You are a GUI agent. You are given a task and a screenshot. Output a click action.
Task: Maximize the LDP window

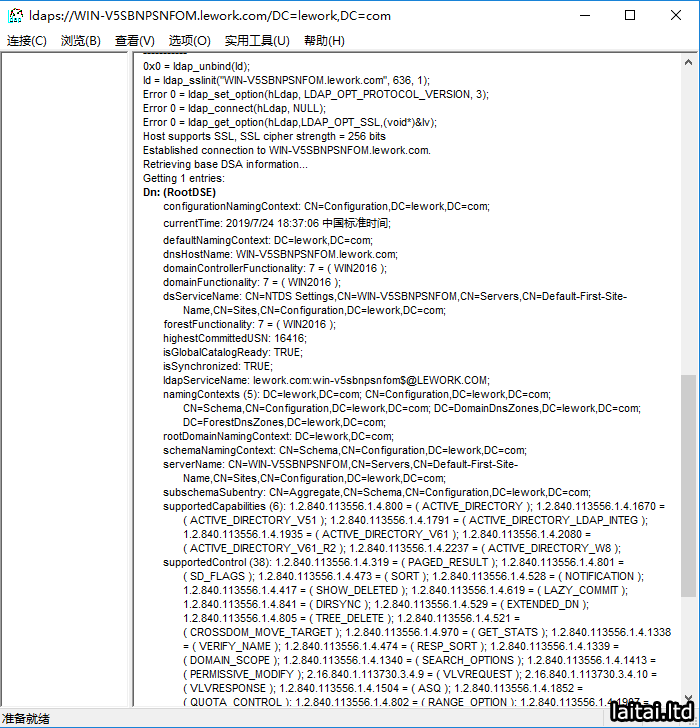point(630,16)
